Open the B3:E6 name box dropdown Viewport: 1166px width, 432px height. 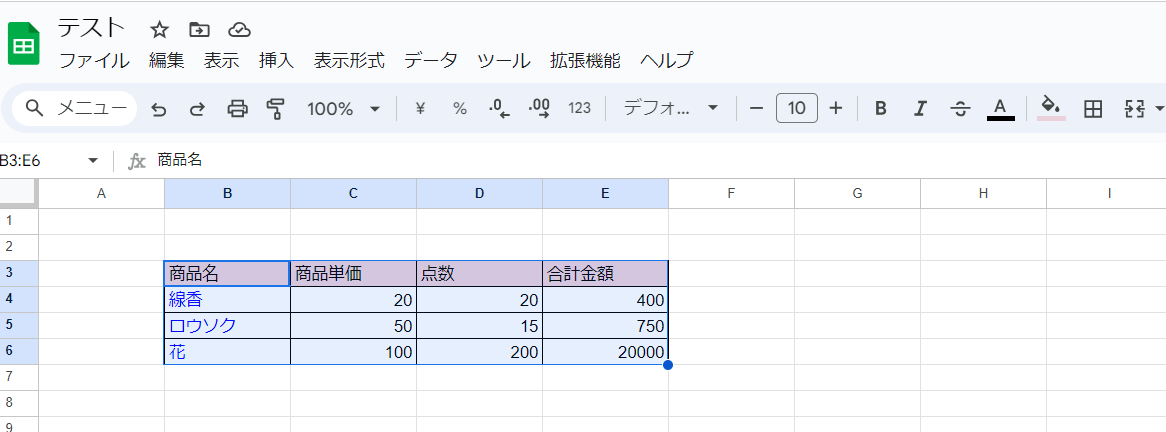(93, 161)
